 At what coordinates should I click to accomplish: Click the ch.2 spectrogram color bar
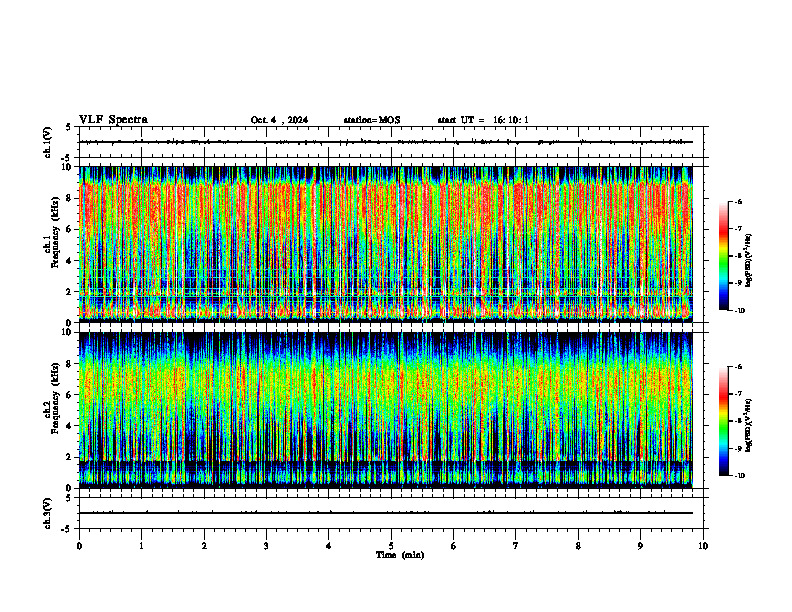(723, 421)
